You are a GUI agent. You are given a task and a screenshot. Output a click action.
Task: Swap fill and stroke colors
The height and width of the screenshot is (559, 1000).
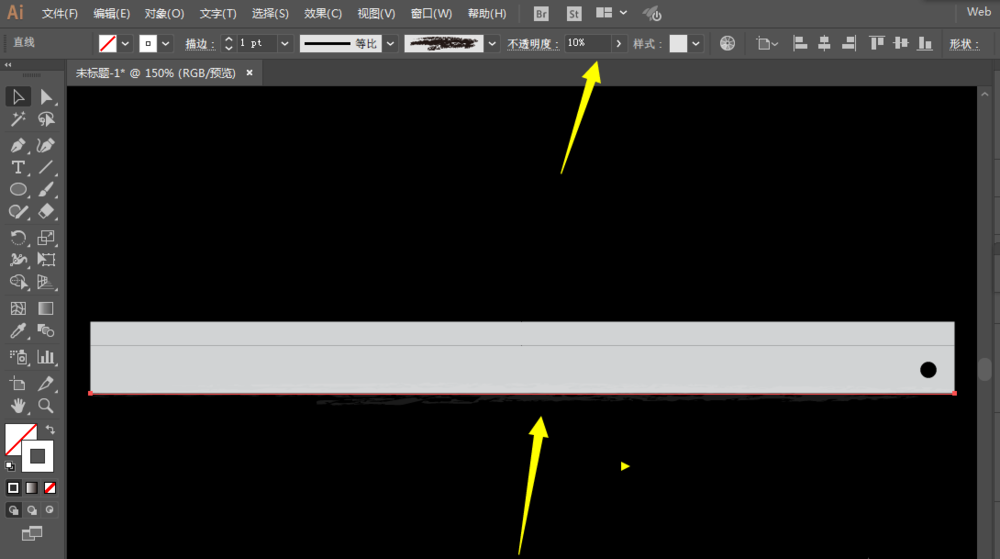point(50,430)
